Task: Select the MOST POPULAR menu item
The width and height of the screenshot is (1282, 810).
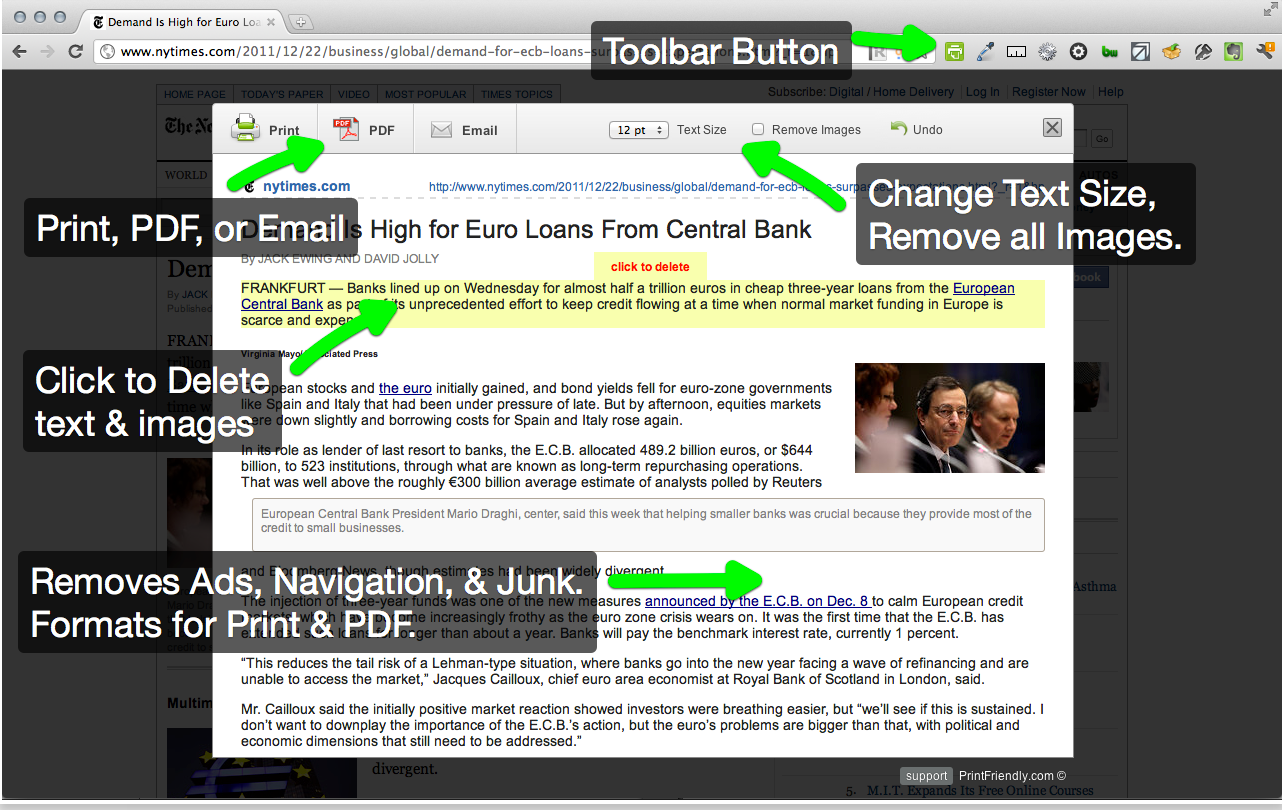Action: pyautogui.click(x=425, y=93)
